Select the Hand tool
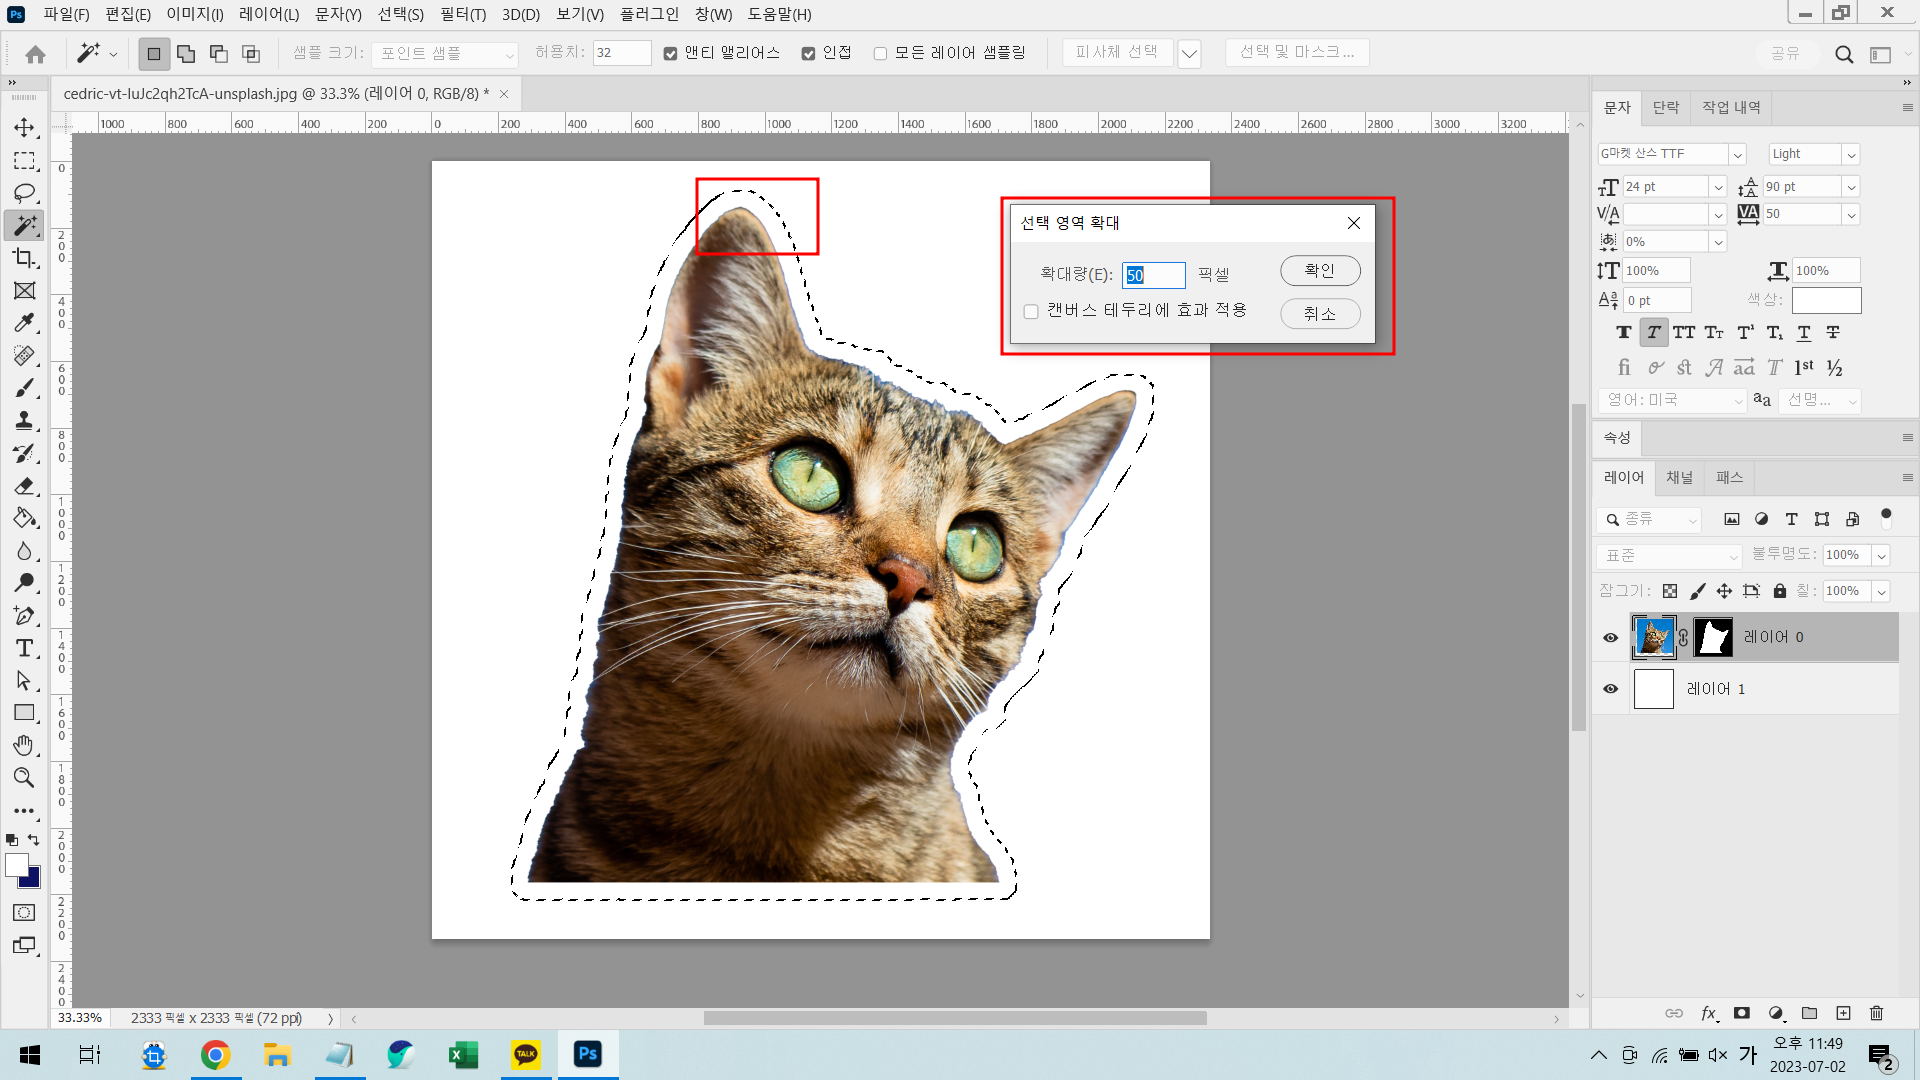Screen dimensions: 1920x1080 point(24,745)
